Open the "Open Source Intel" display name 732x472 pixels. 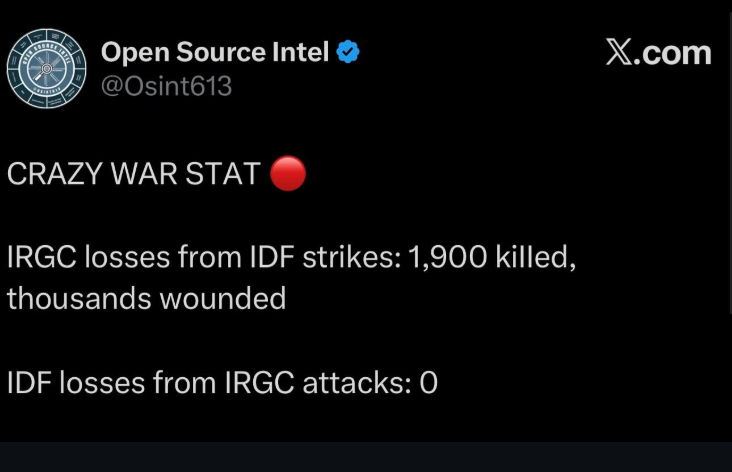pyautogui.click(x=215, y=54)
